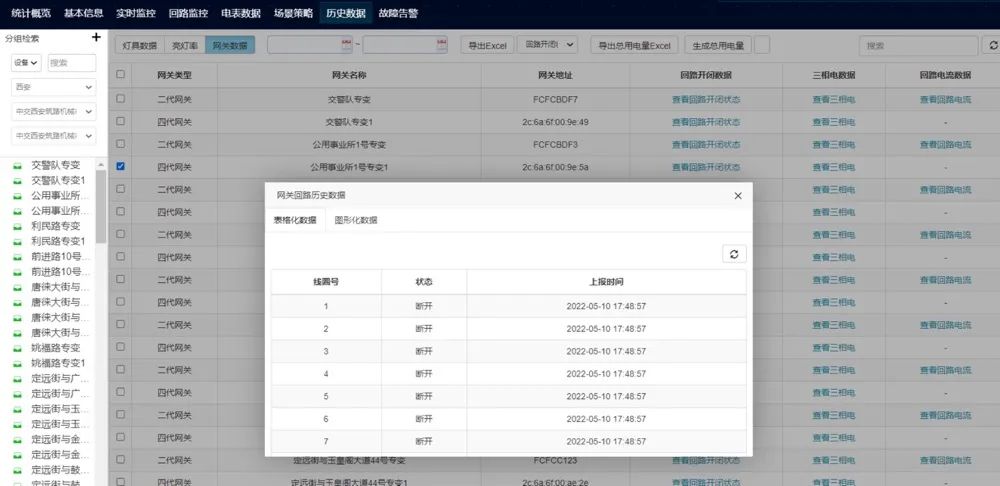The image size is (1000, 486).
Task: Click the 导出Excel button
Action: [x=487, y=45]
